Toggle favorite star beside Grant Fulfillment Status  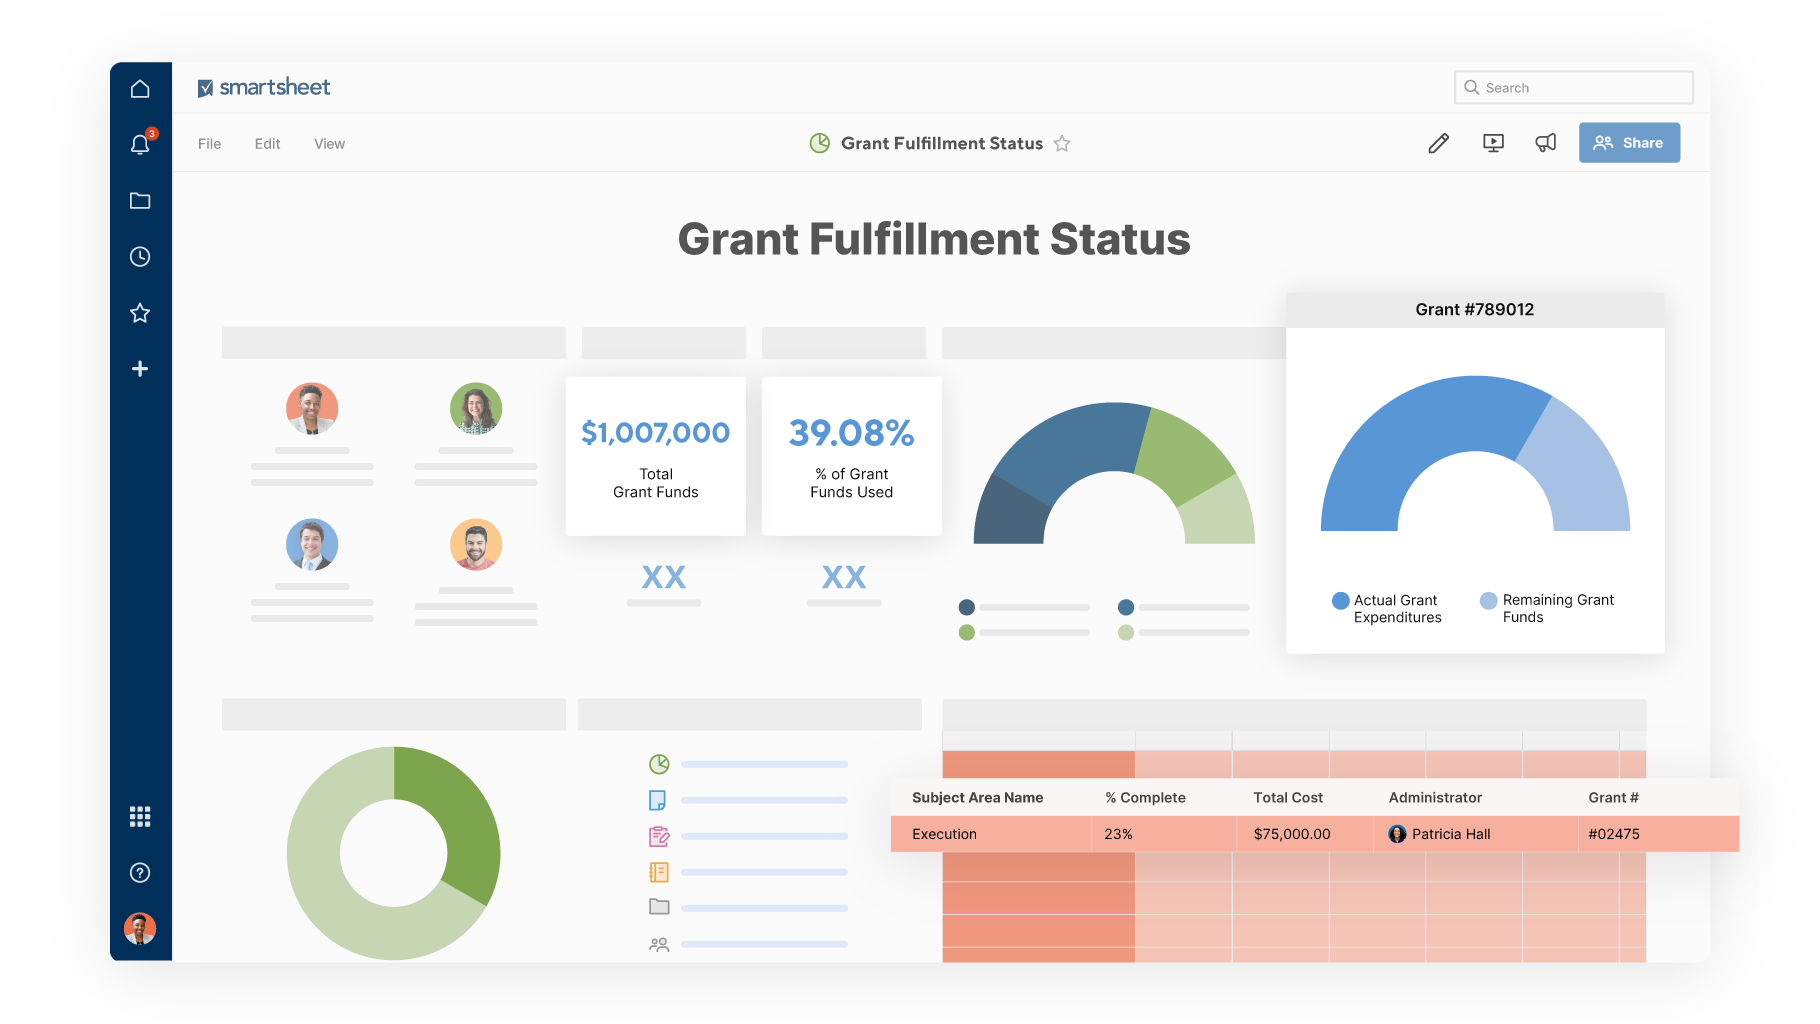pos(1062,143)
